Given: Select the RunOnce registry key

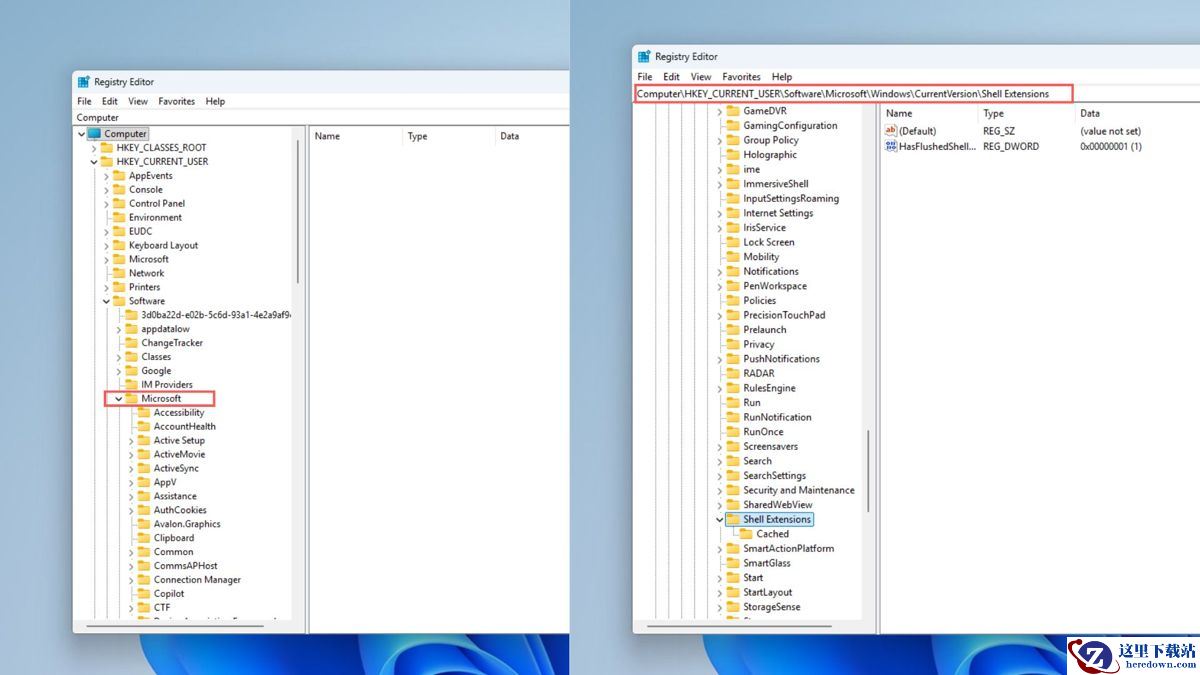Looking at the screenshot, I should coord(763,432).
